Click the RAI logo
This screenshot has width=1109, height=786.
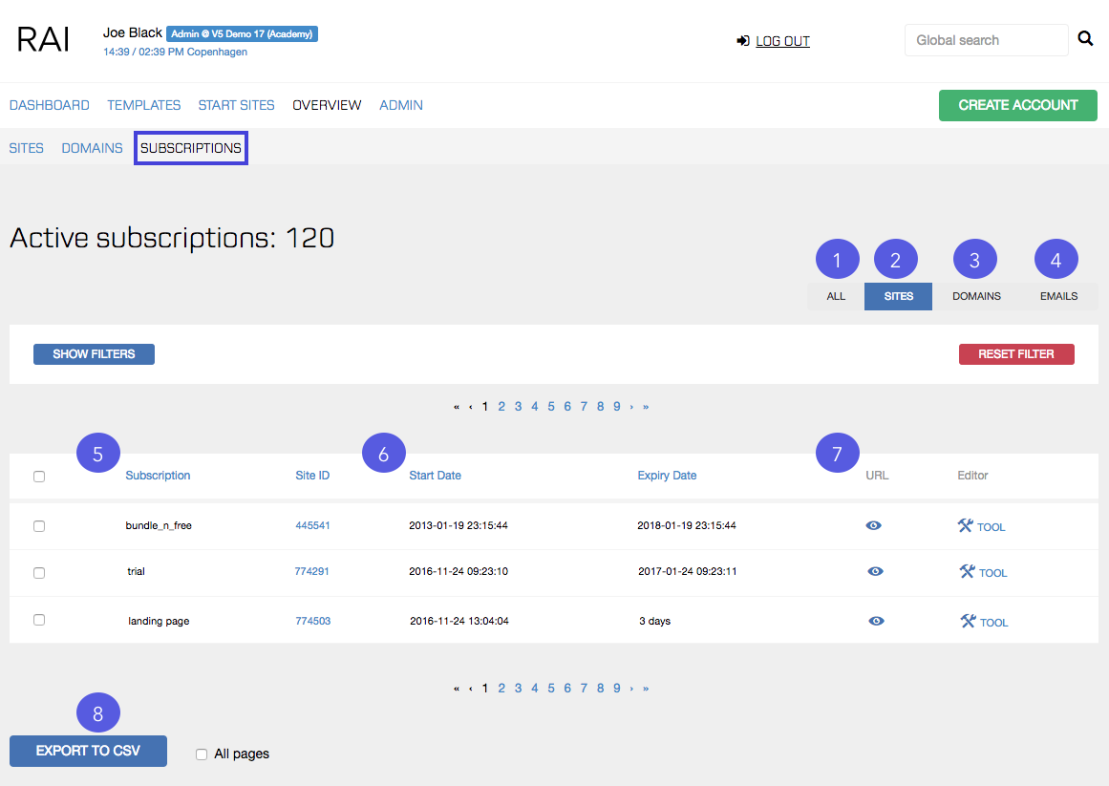click(43, 40)
